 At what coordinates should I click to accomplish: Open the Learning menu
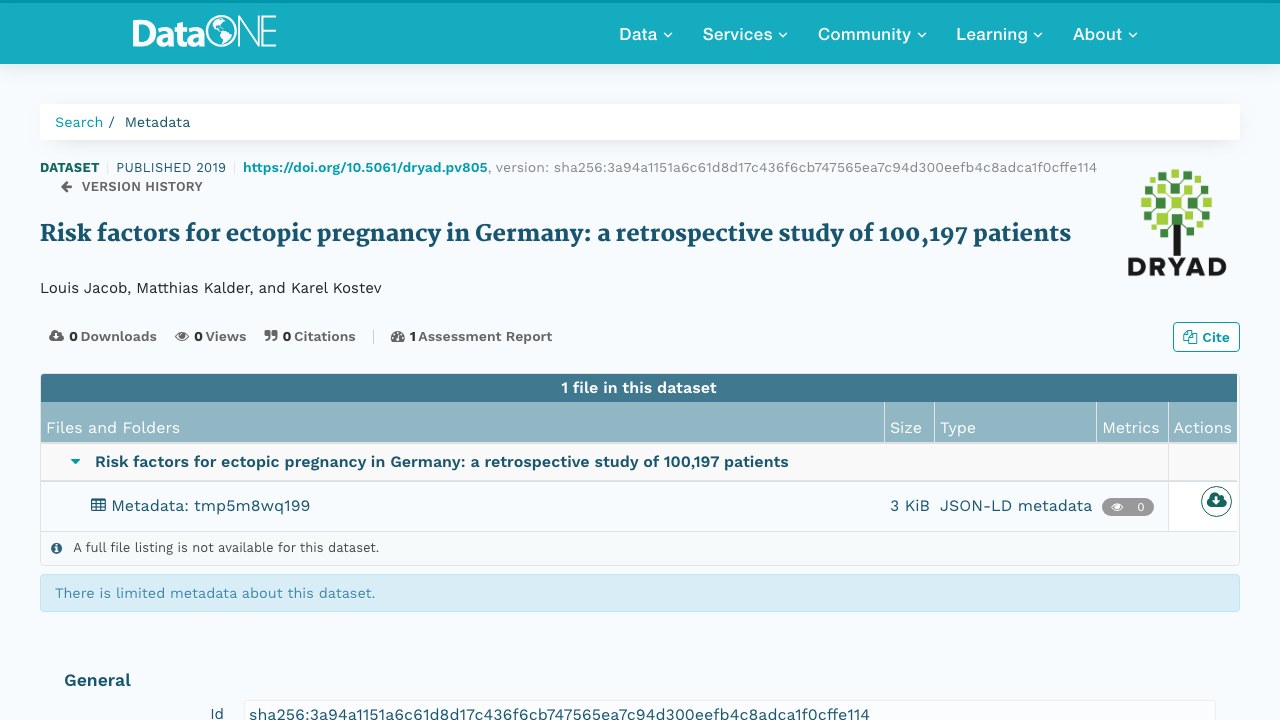point(999,34)
